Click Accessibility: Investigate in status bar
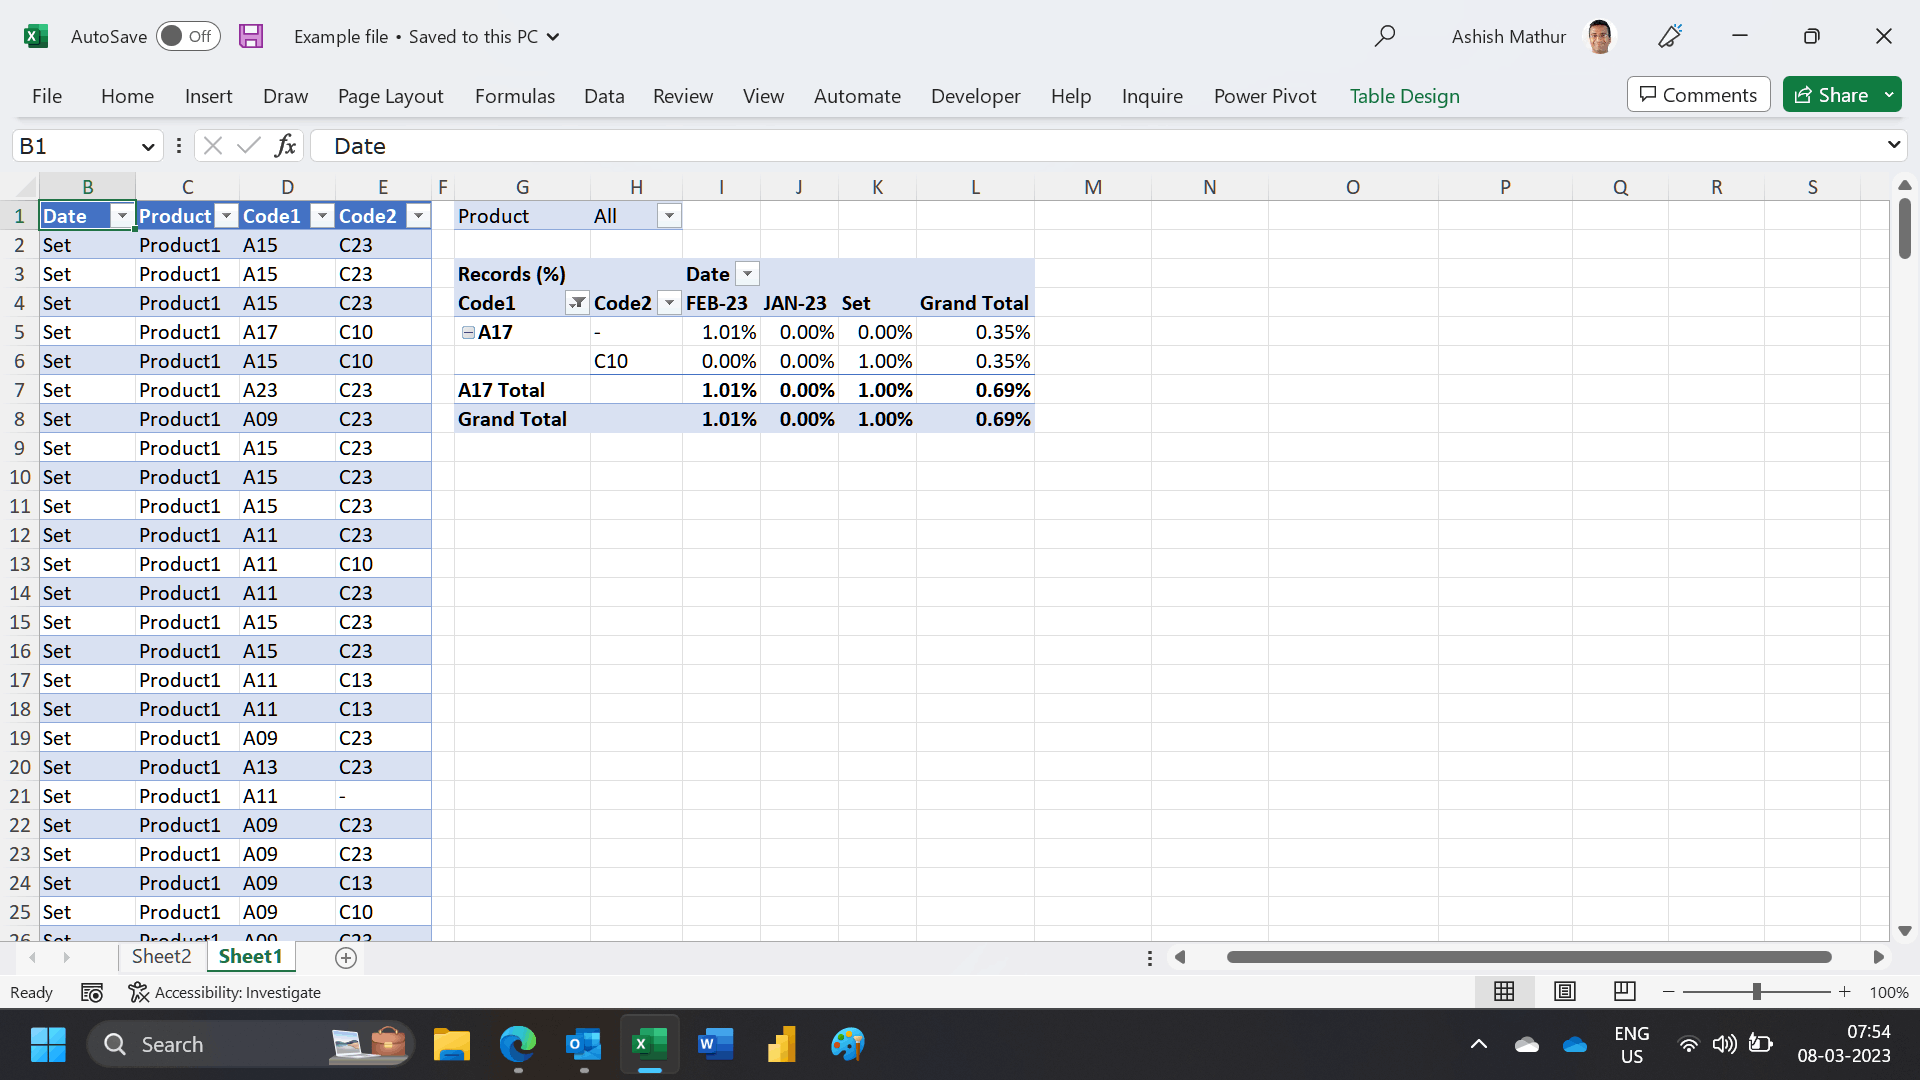This screenshot has width=1920, height=1080. (x=225, y=992)
